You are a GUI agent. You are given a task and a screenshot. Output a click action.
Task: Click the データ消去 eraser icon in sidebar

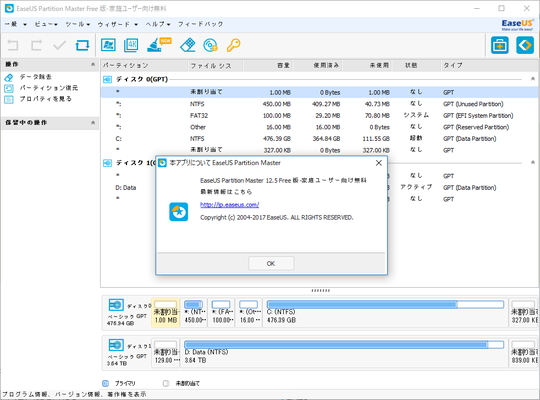click(9, 77)
